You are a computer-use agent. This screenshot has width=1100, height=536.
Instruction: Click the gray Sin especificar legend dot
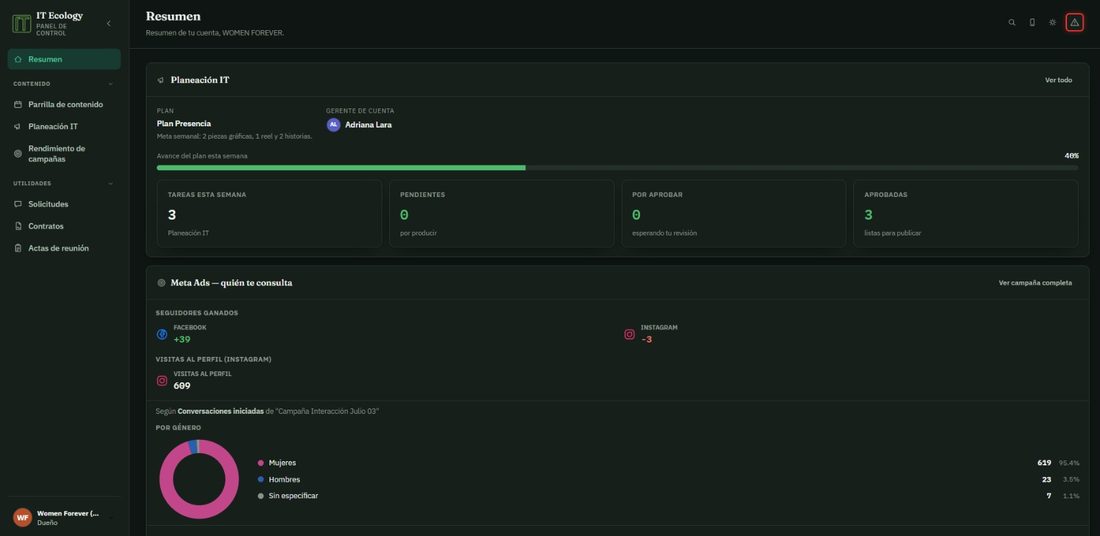(x=261, y=496)
